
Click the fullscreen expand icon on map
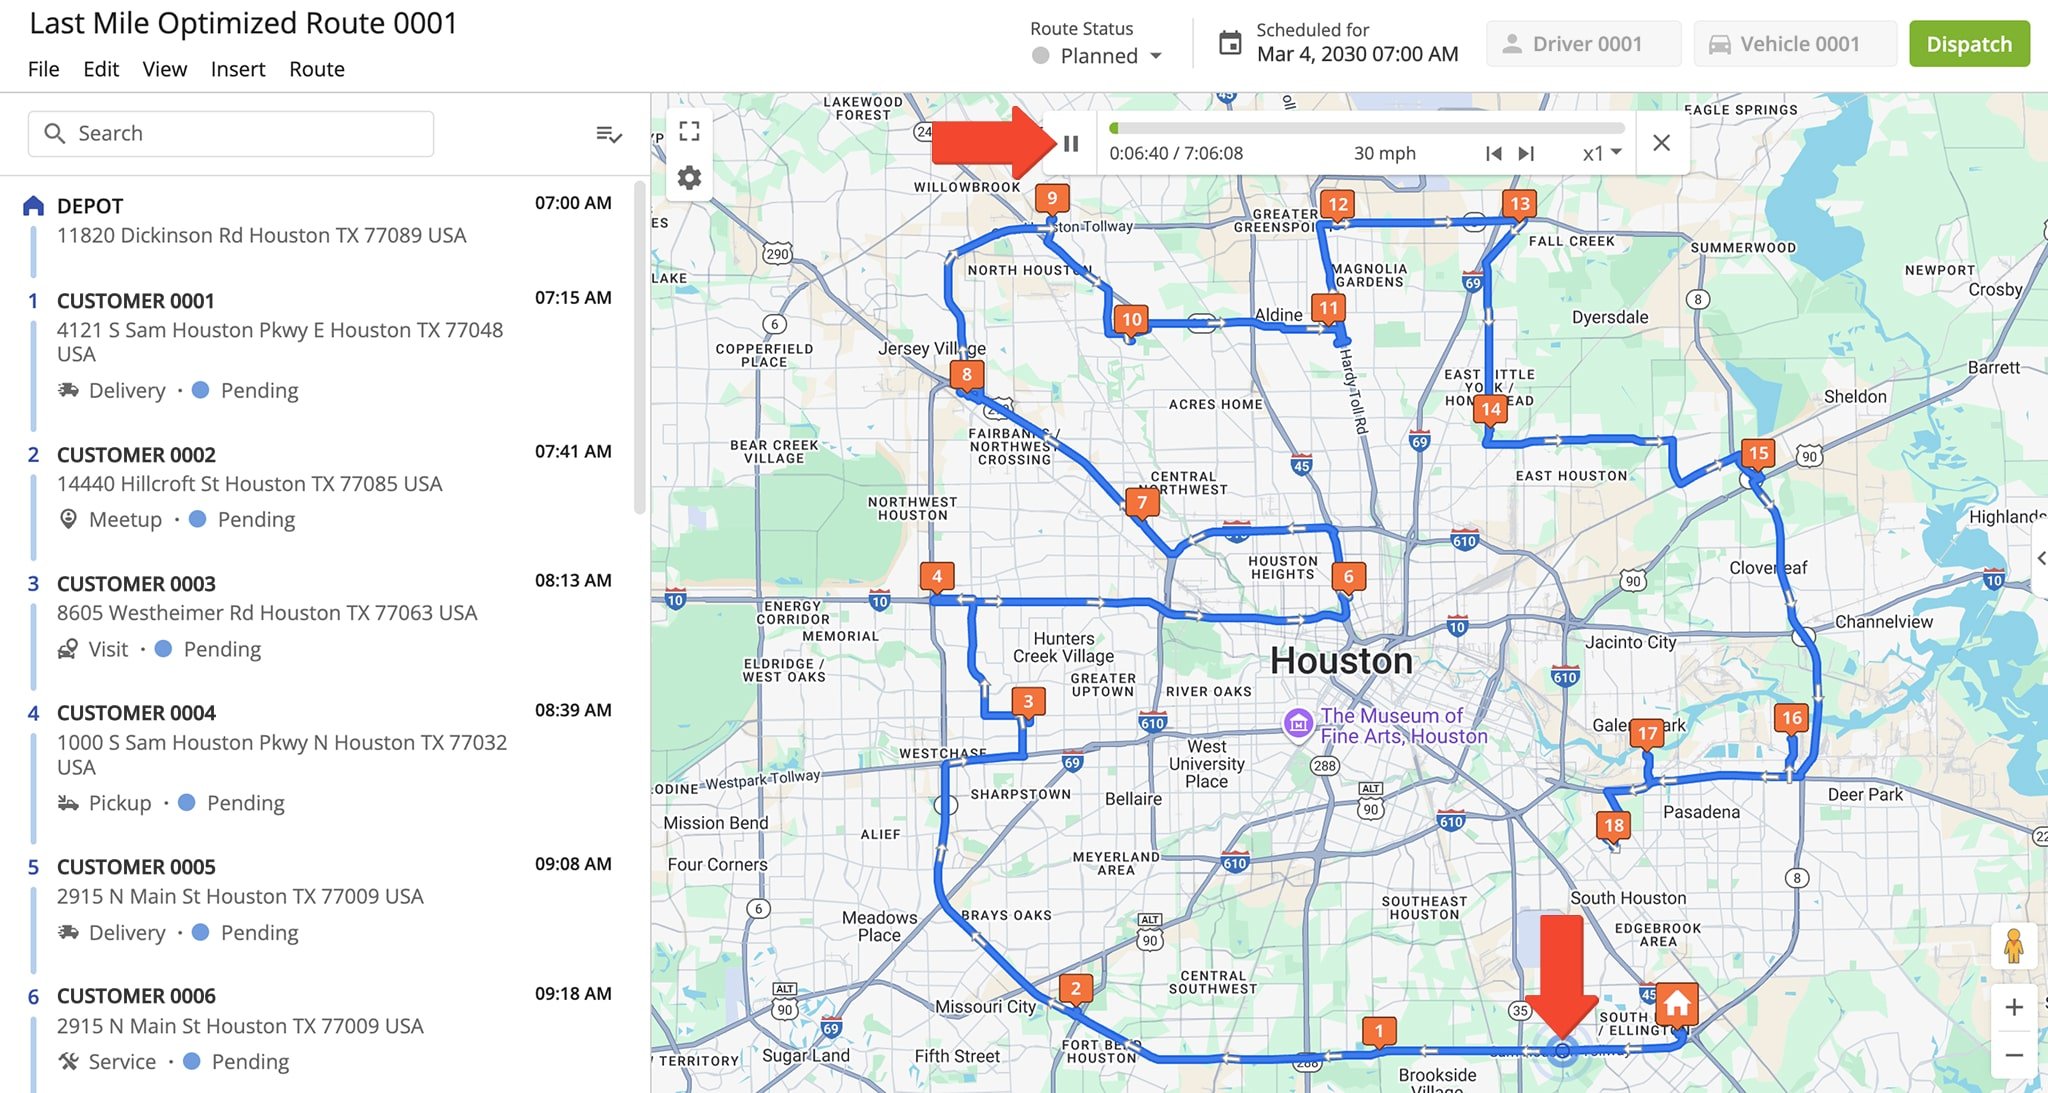coord(691,133)
